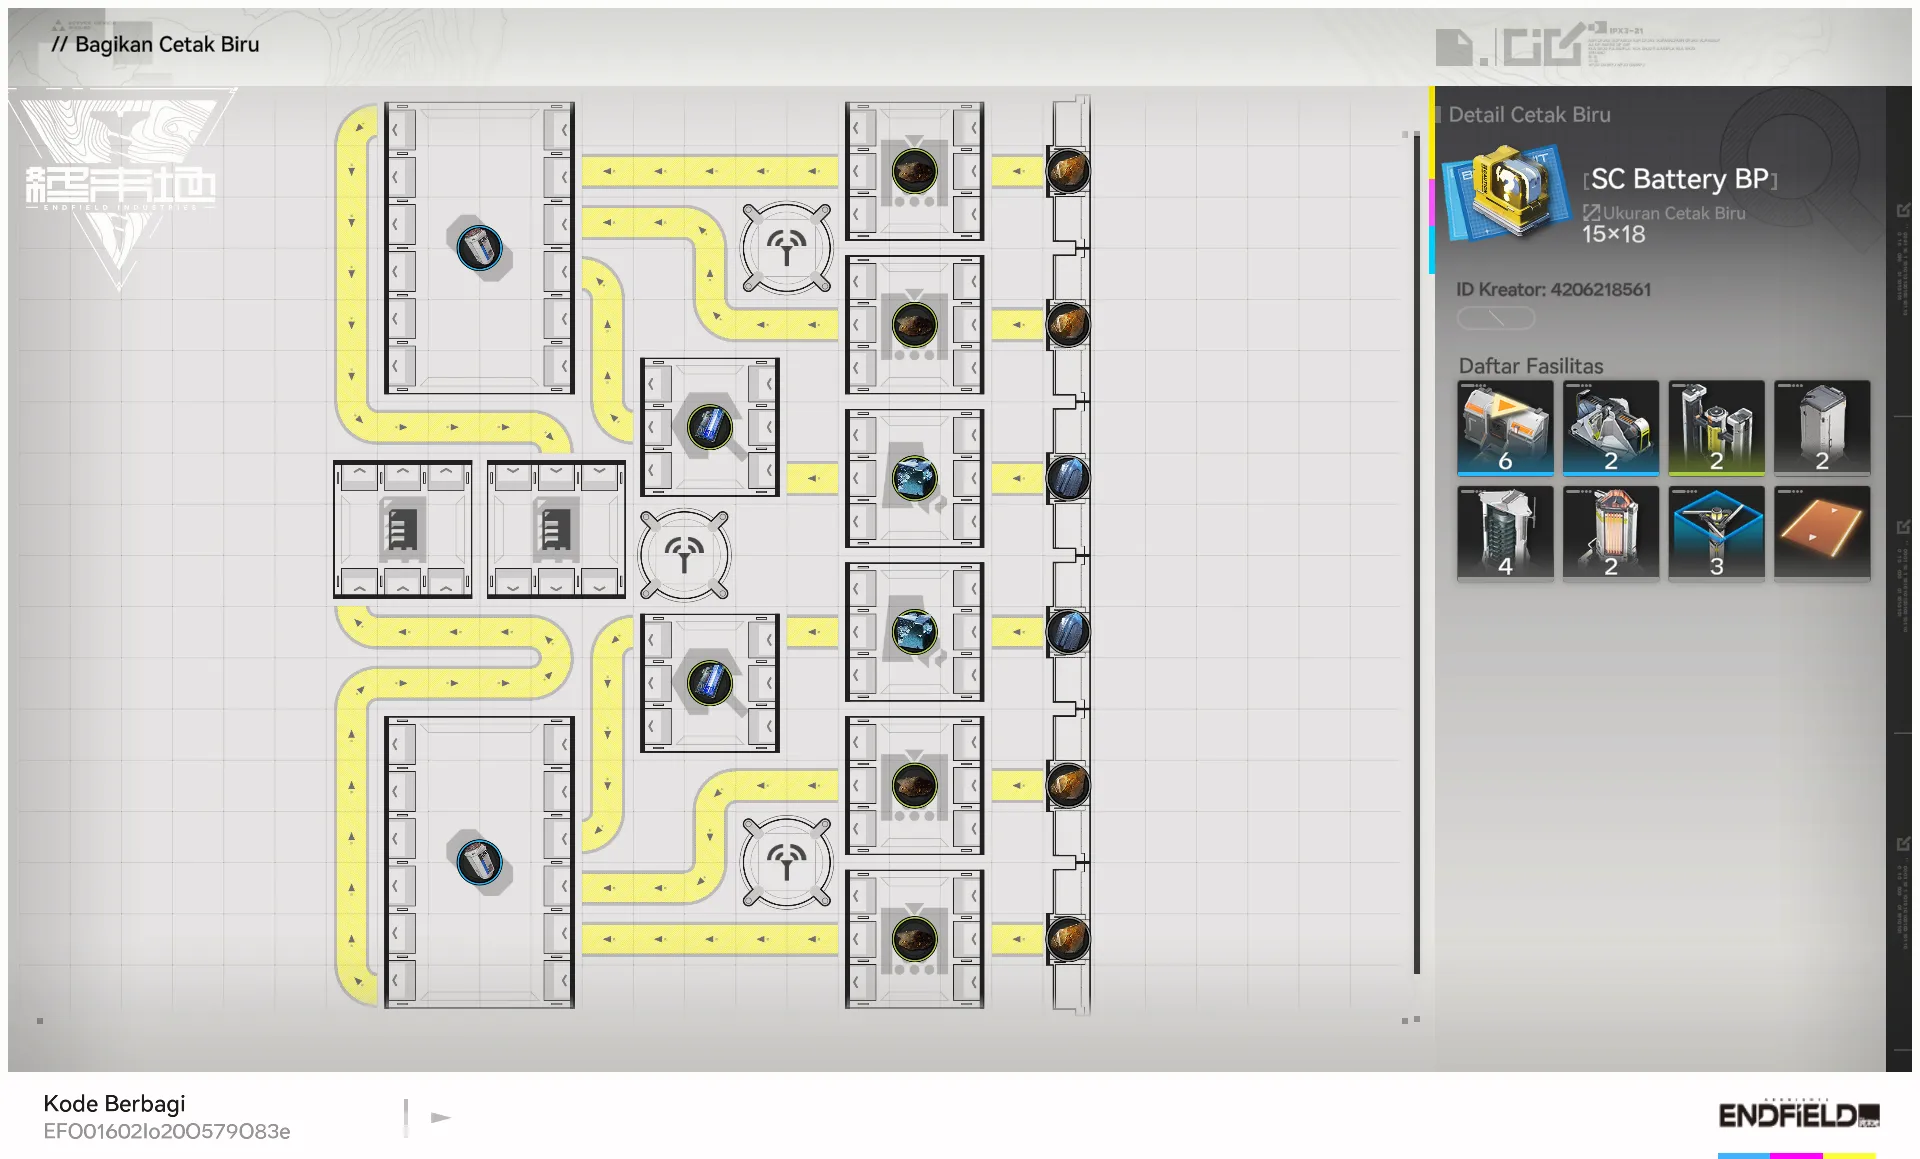The width and height of the screenshot is (1920, 1159).
Task: Click the topmost ore output port icon
Action: tap(1067, 171)
